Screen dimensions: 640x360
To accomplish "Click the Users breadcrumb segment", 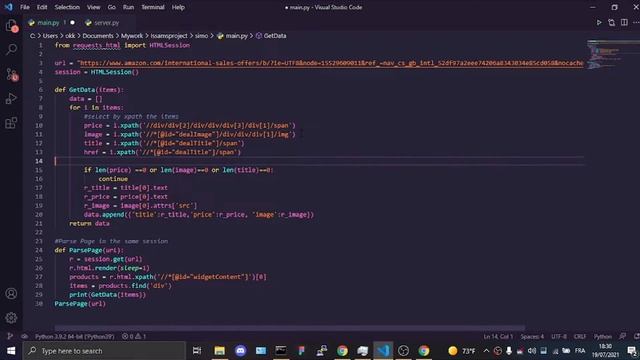I will click(50, 36).
